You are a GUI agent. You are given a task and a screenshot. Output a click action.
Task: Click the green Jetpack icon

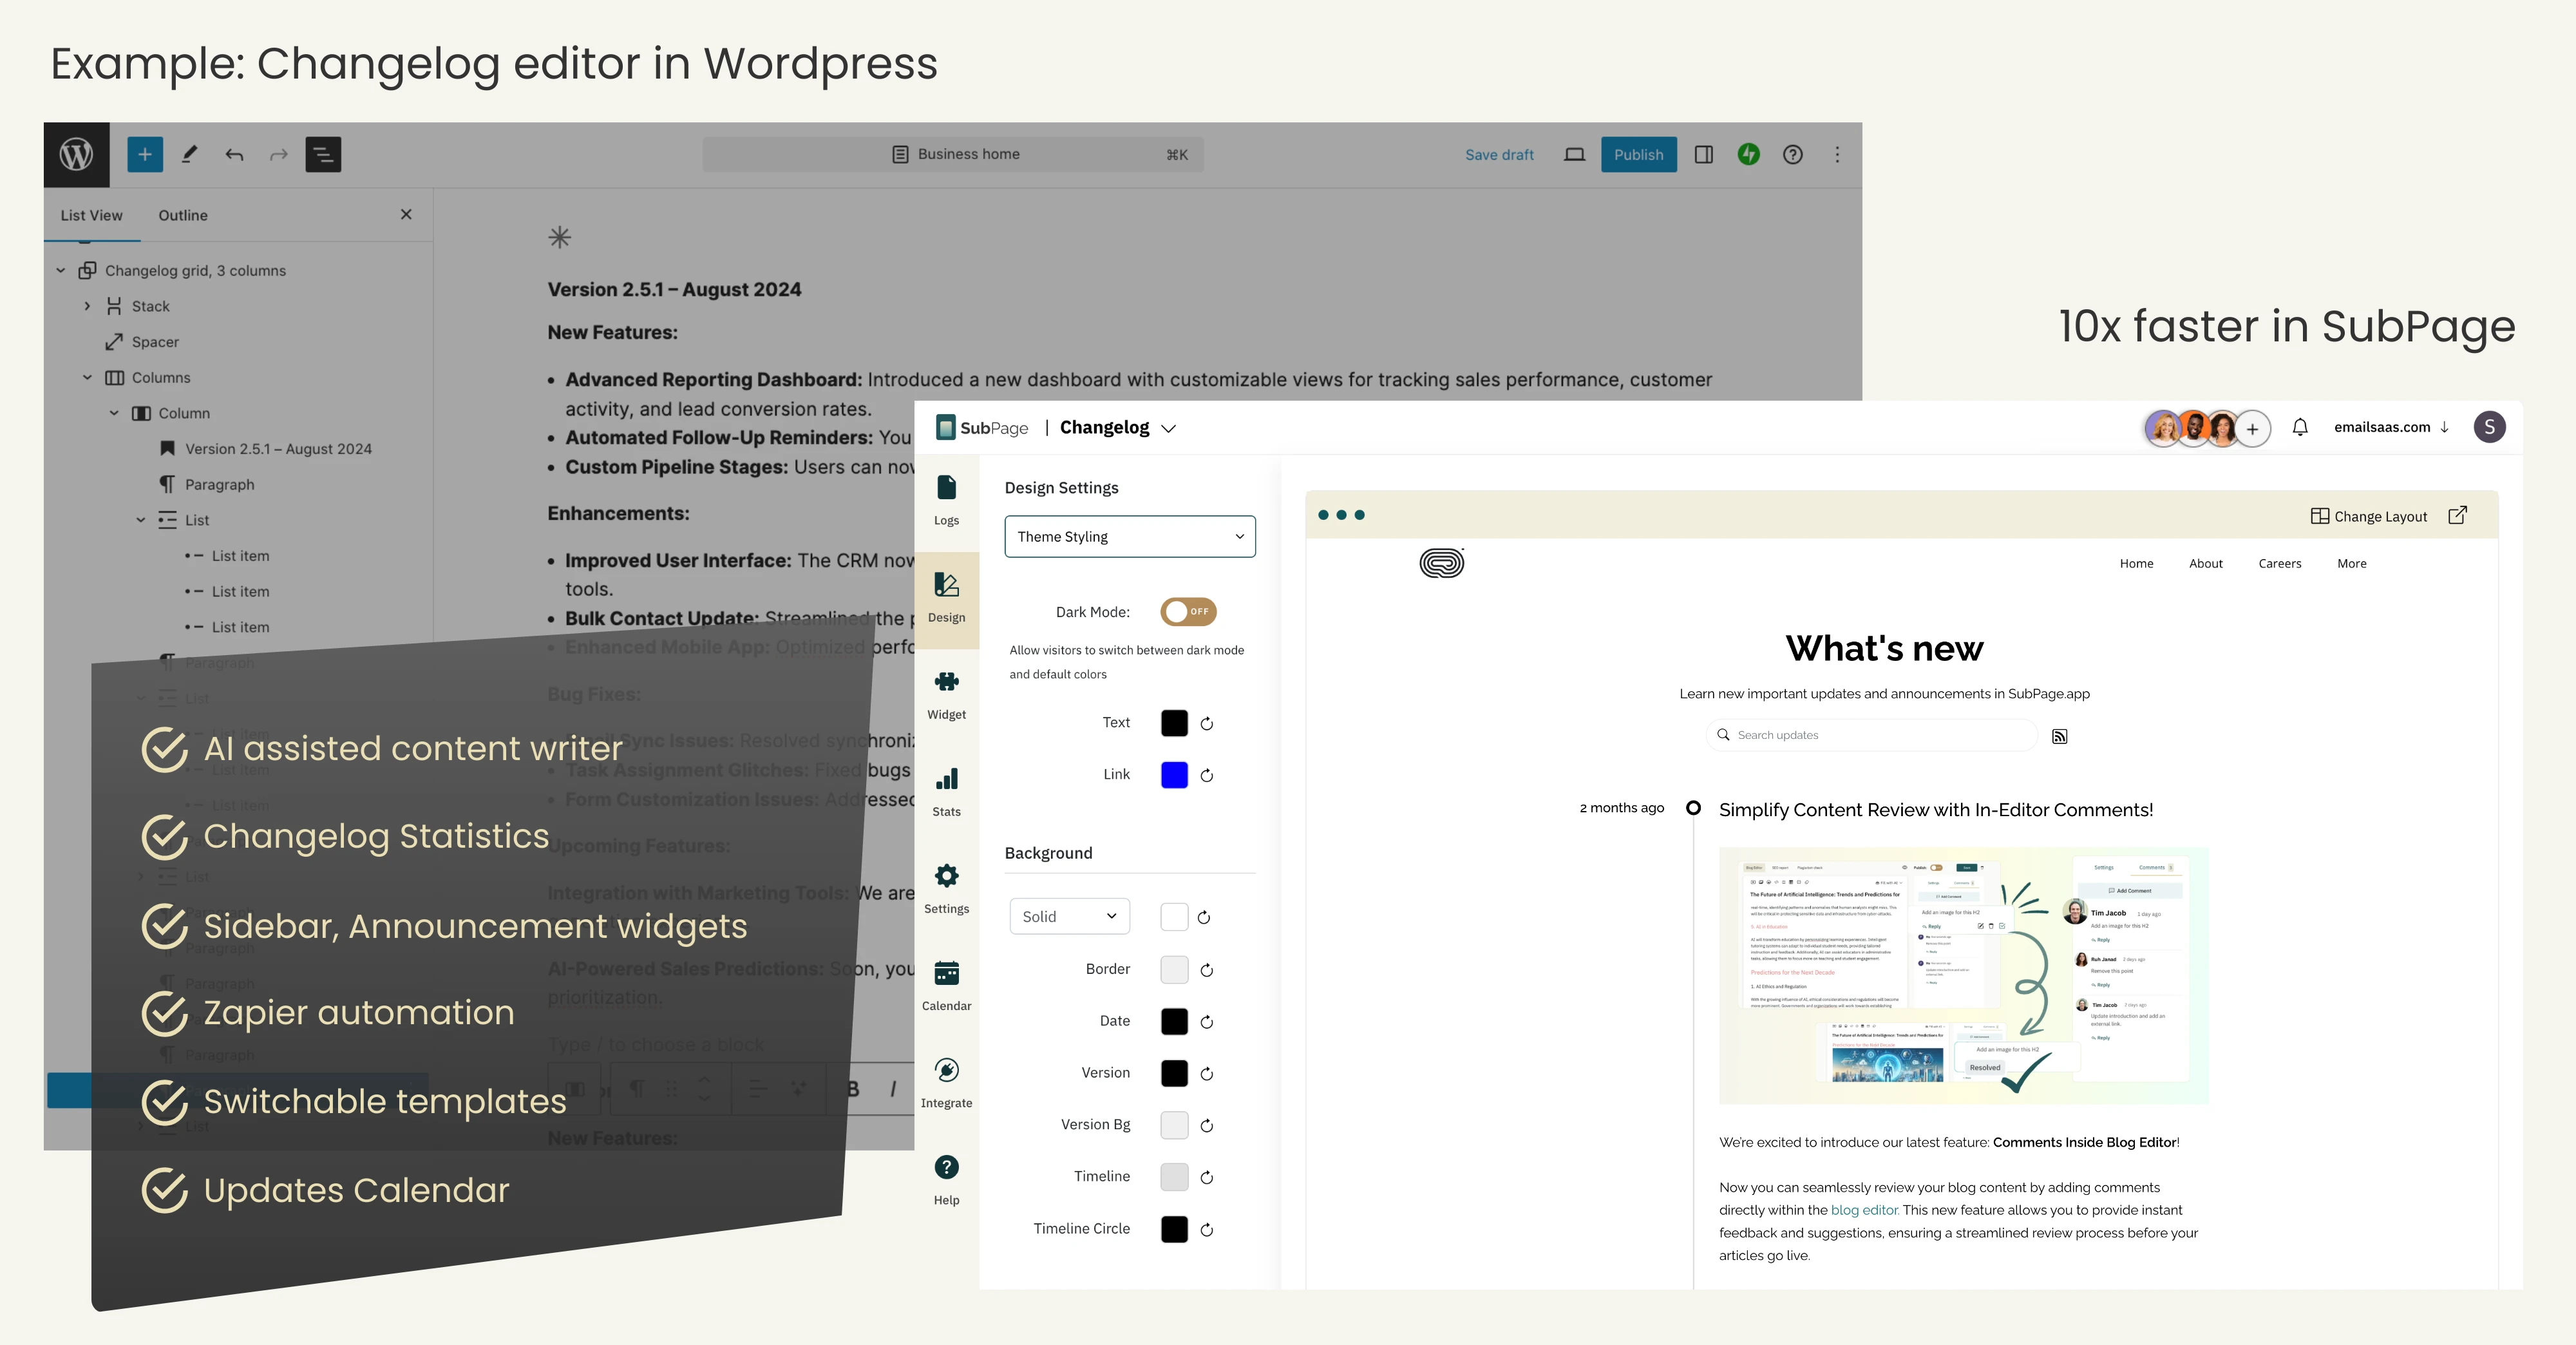coord(1748,154)
